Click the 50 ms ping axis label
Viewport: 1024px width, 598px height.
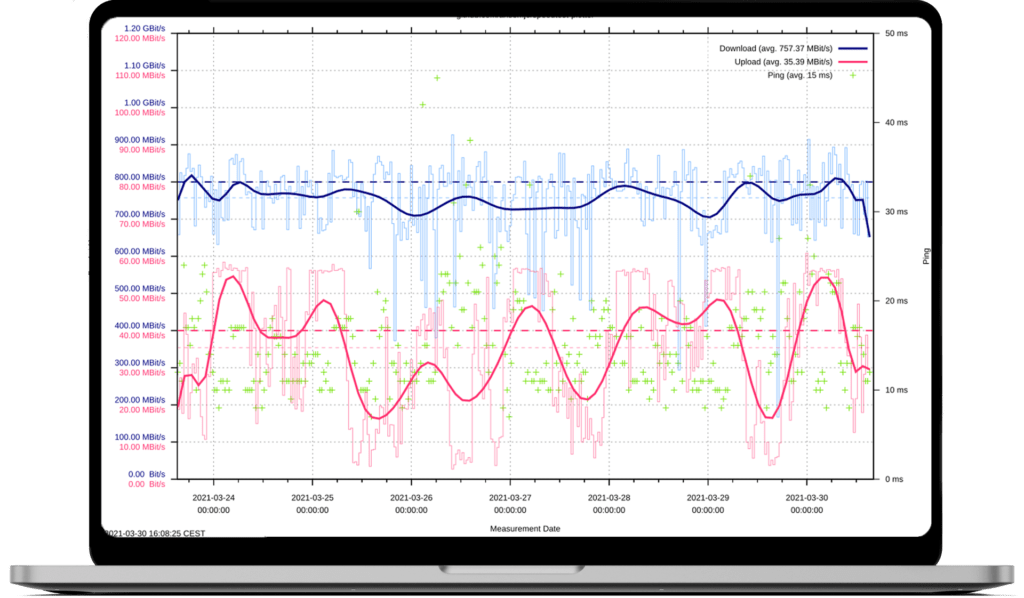[895, 33]
